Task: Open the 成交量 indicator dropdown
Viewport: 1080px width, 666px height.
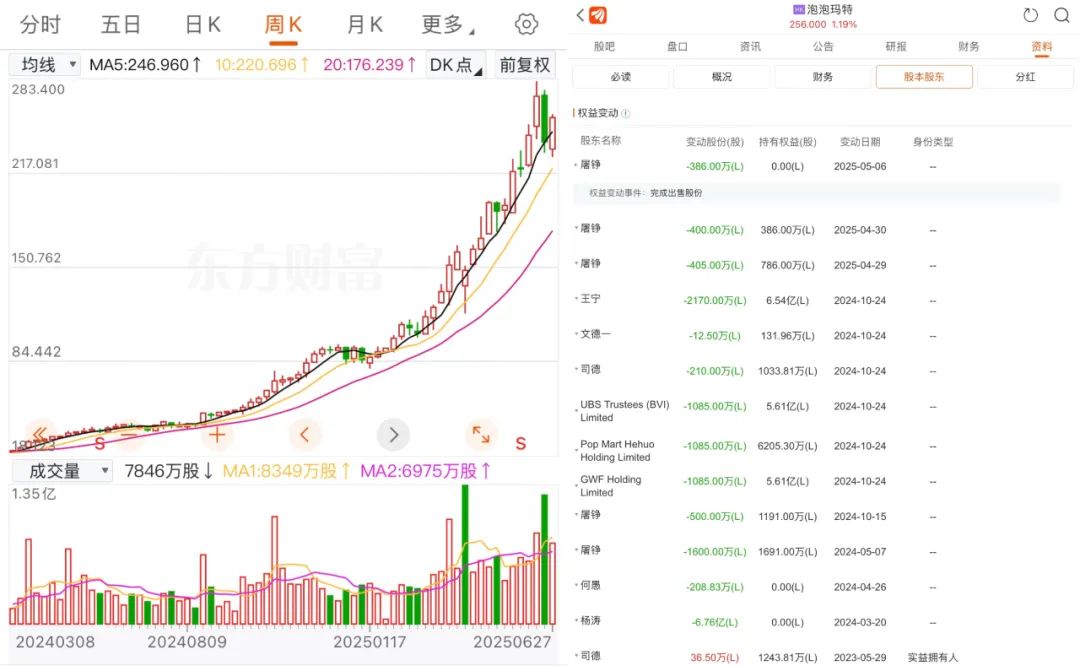Action: click(63, 471)
